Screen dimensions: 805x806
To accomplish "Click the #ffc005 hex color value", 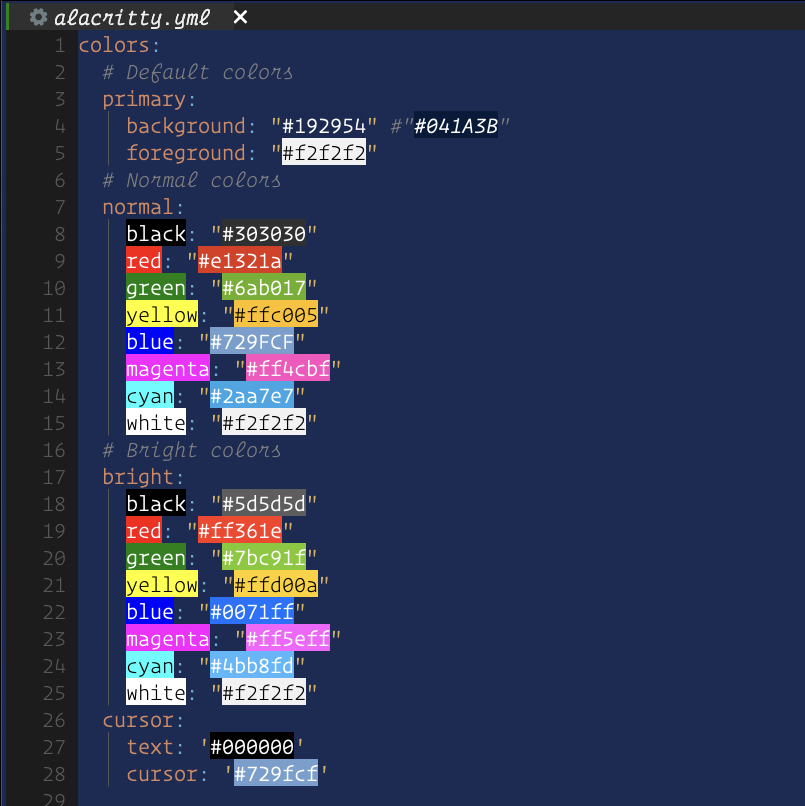I will [x=275, y=315].
